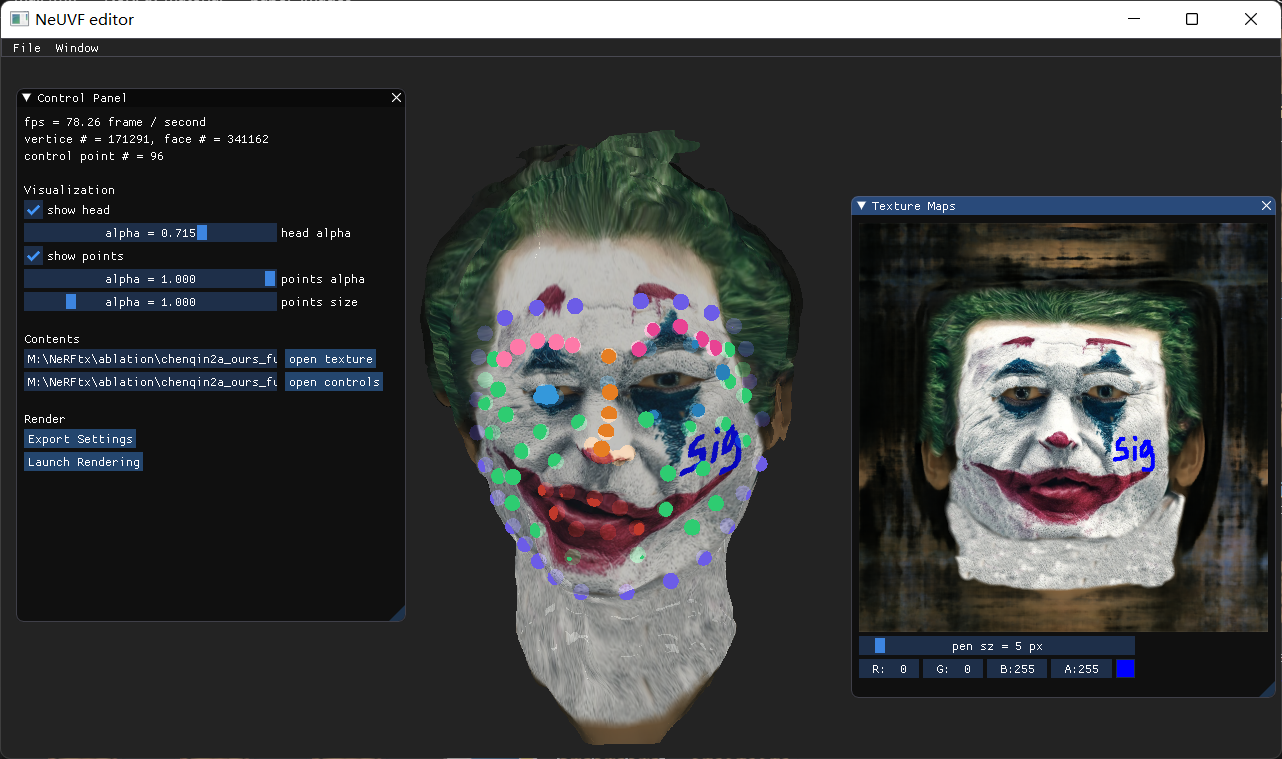Click the texture file path field
Screen dimensions: 1282x759
[x=150, y=359]
